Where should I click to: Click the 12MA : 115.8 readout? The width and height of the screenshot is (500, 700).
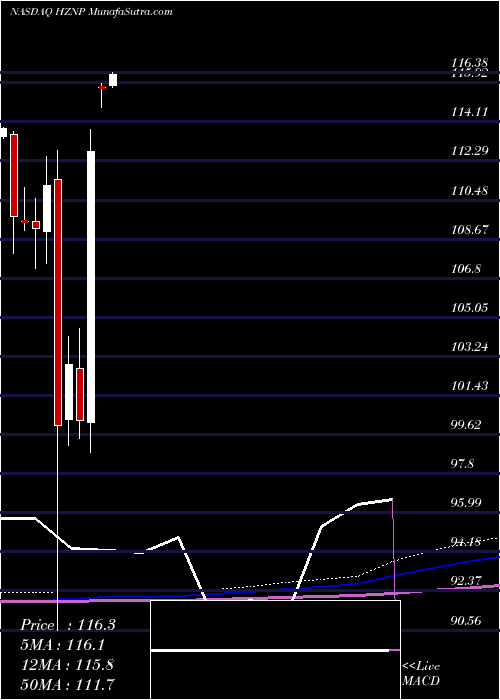pos(67,664)
